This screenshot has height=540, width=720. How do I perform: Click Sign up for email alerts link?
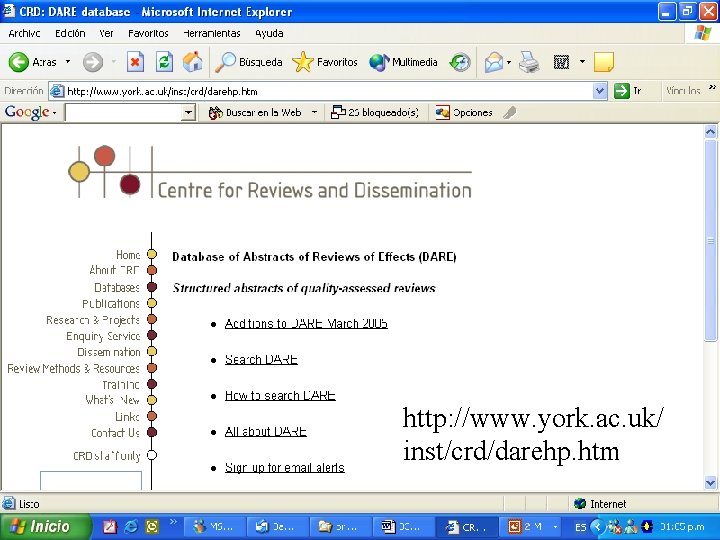point(285,467)
